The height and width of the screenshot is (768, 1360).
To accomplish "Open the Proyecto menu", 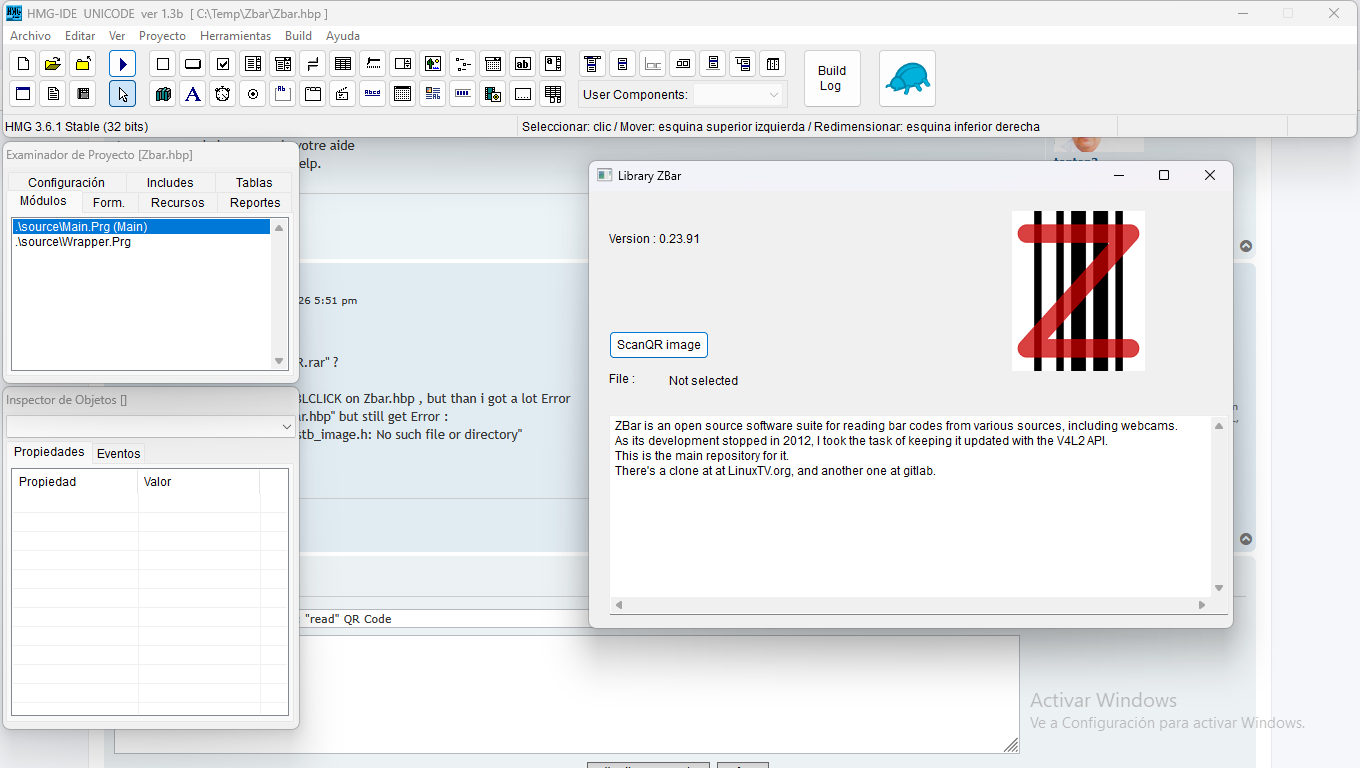I will tap(162, 36).
